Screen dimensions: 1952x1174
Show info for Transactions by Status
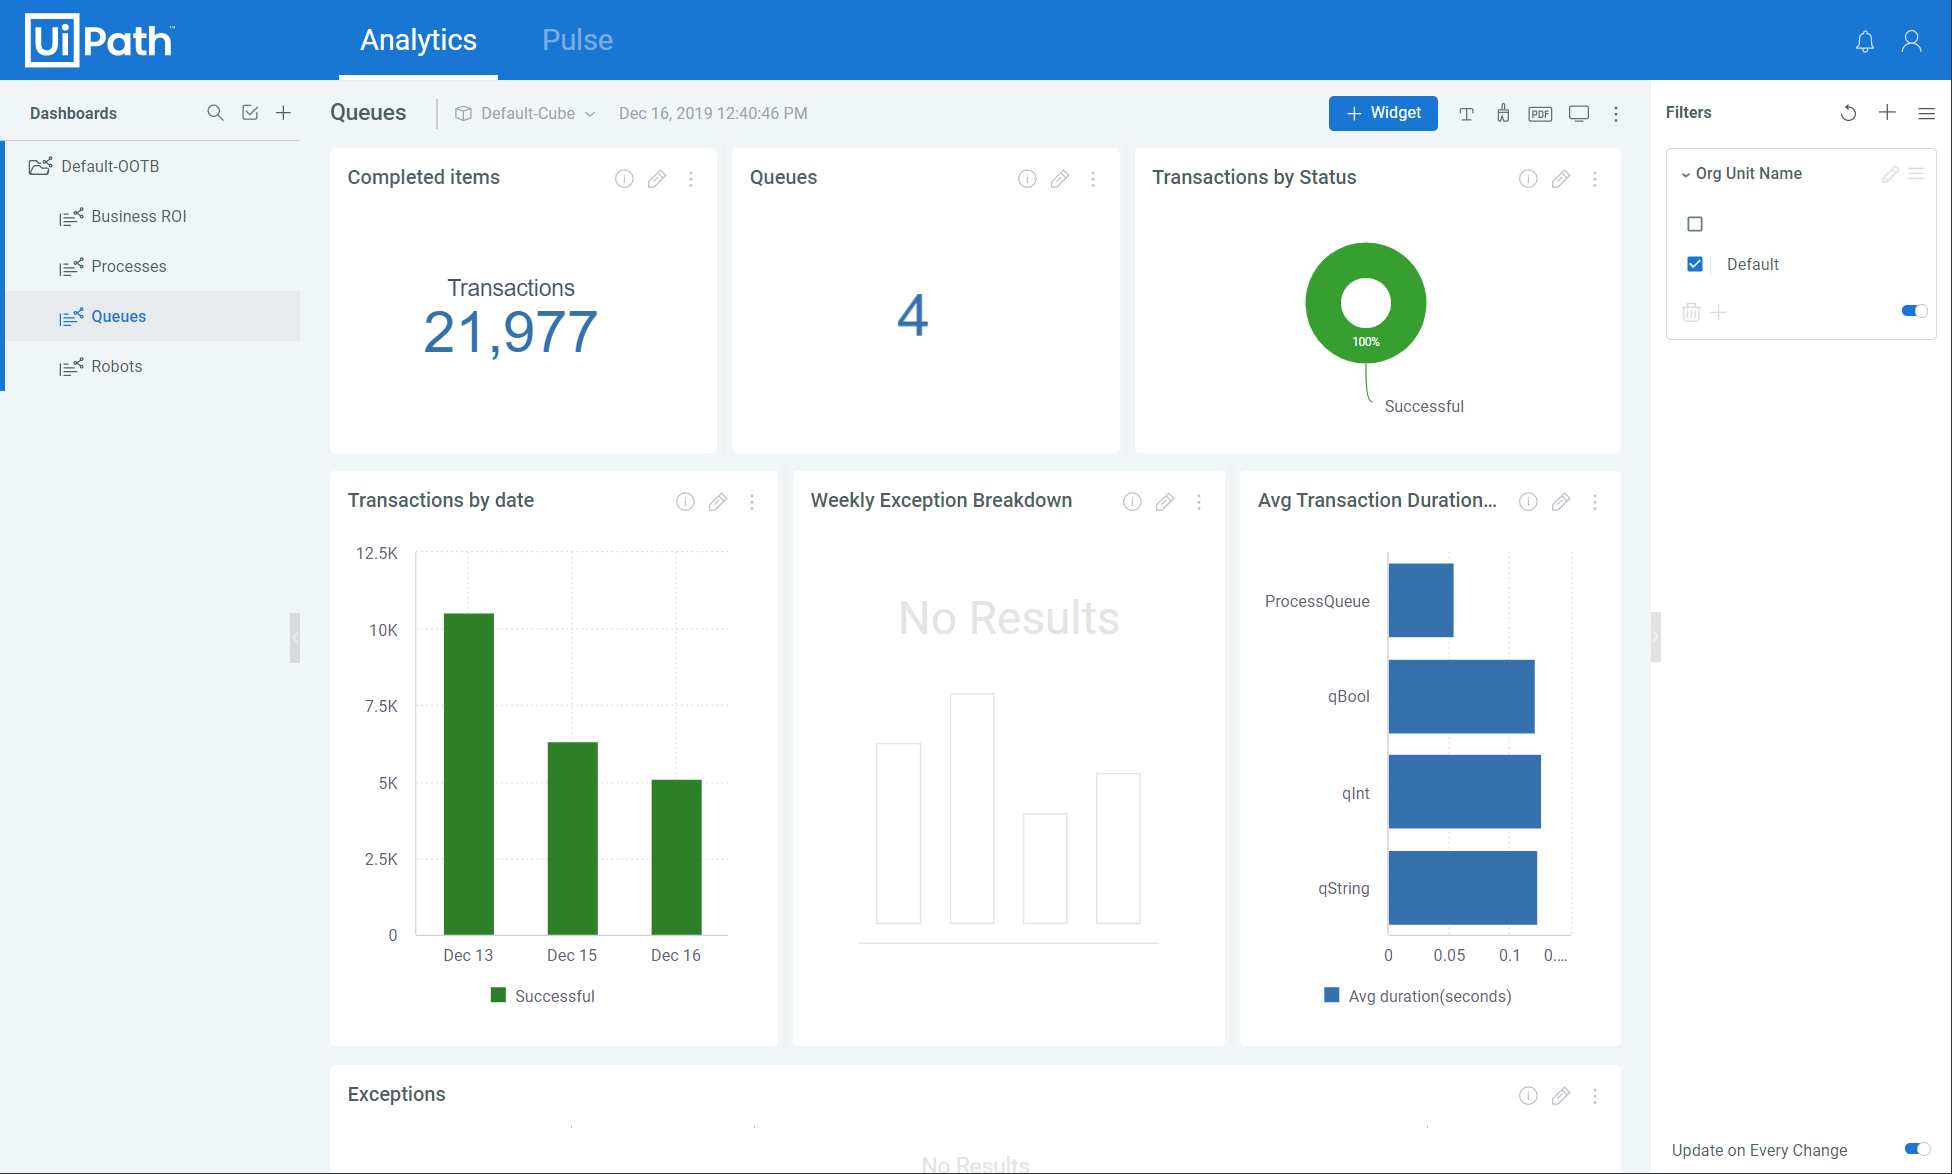coord(1527,179)
